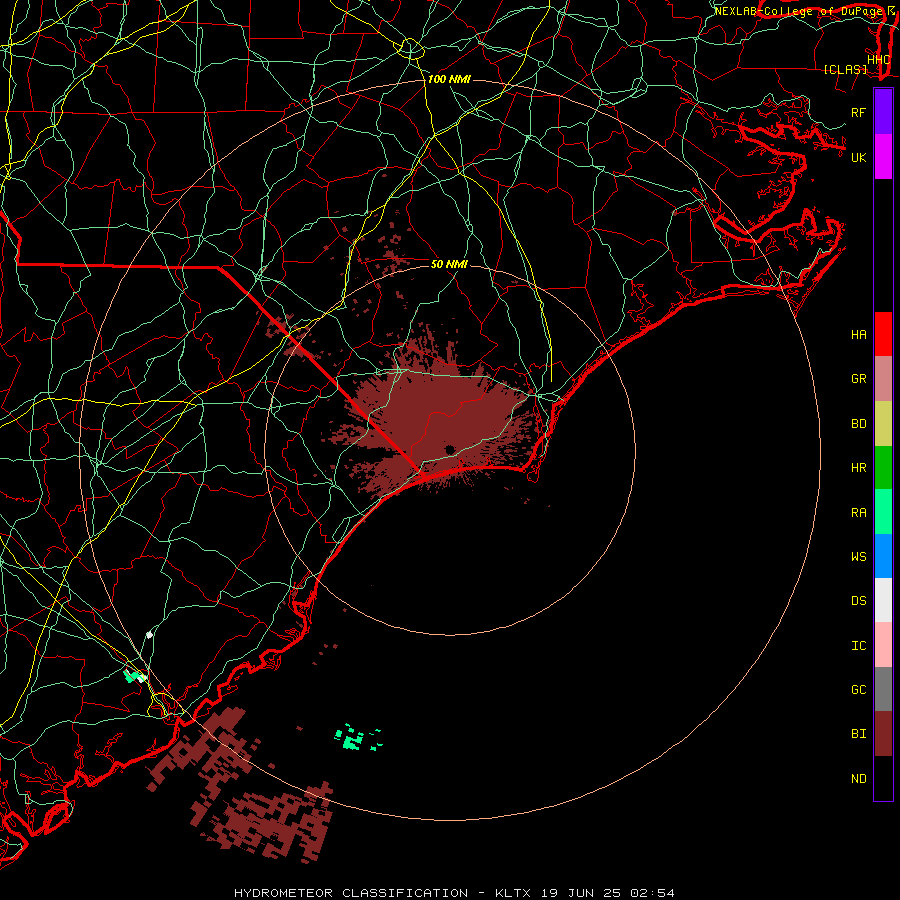Click the small green echo near southwest roads
The width and height of the screenshot is (900, 900).
135,676
